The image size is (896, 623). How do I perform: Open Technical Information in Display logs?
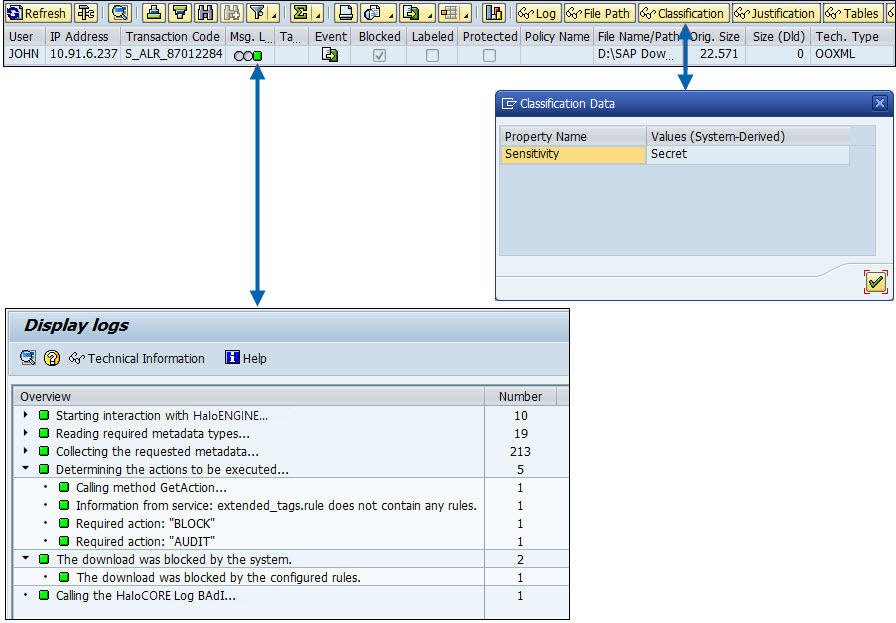click(x=137, y=358)
